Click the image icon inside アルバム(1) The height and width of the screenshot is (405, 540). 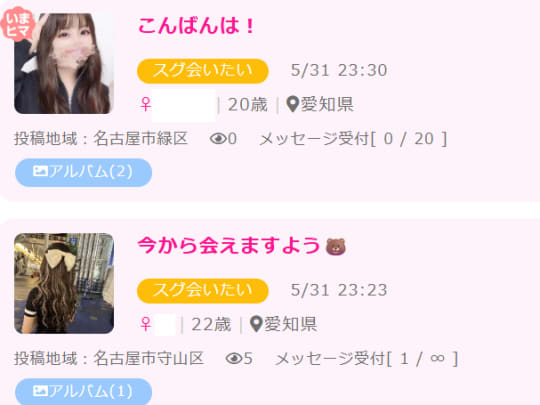click(x=40, y=391)
